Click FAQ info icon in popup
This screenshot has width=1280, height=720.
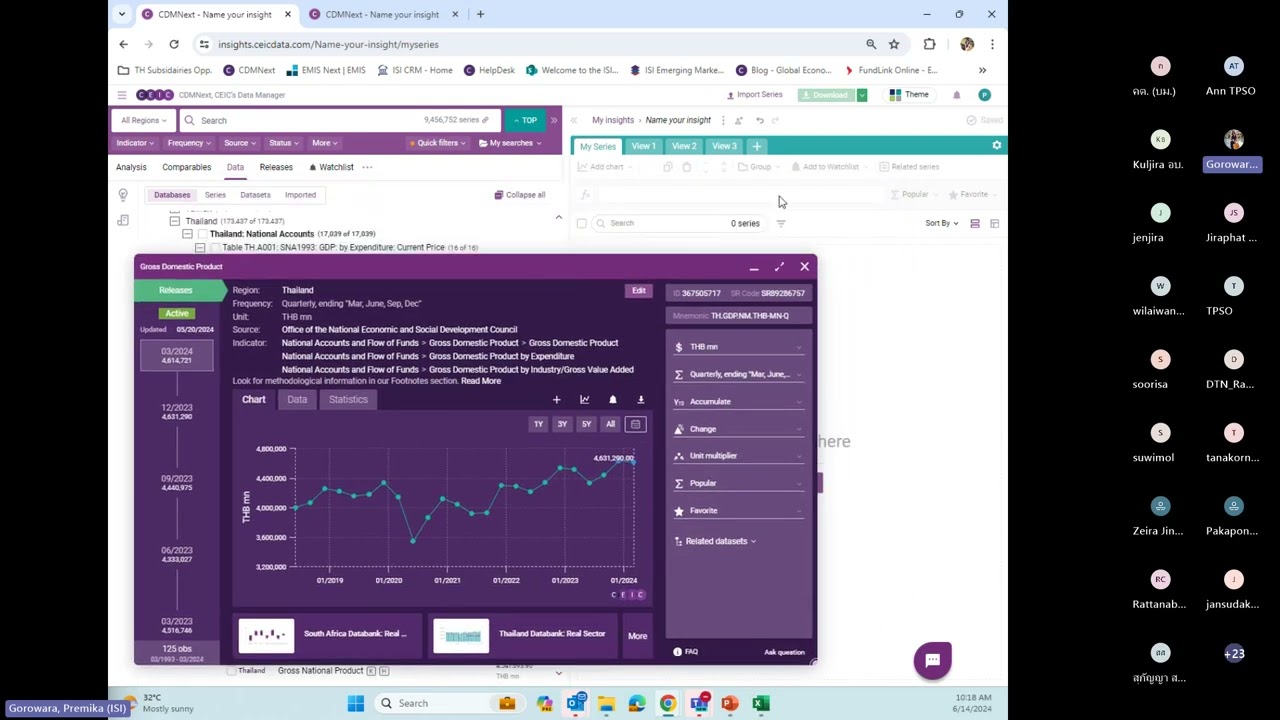(678, 652)
